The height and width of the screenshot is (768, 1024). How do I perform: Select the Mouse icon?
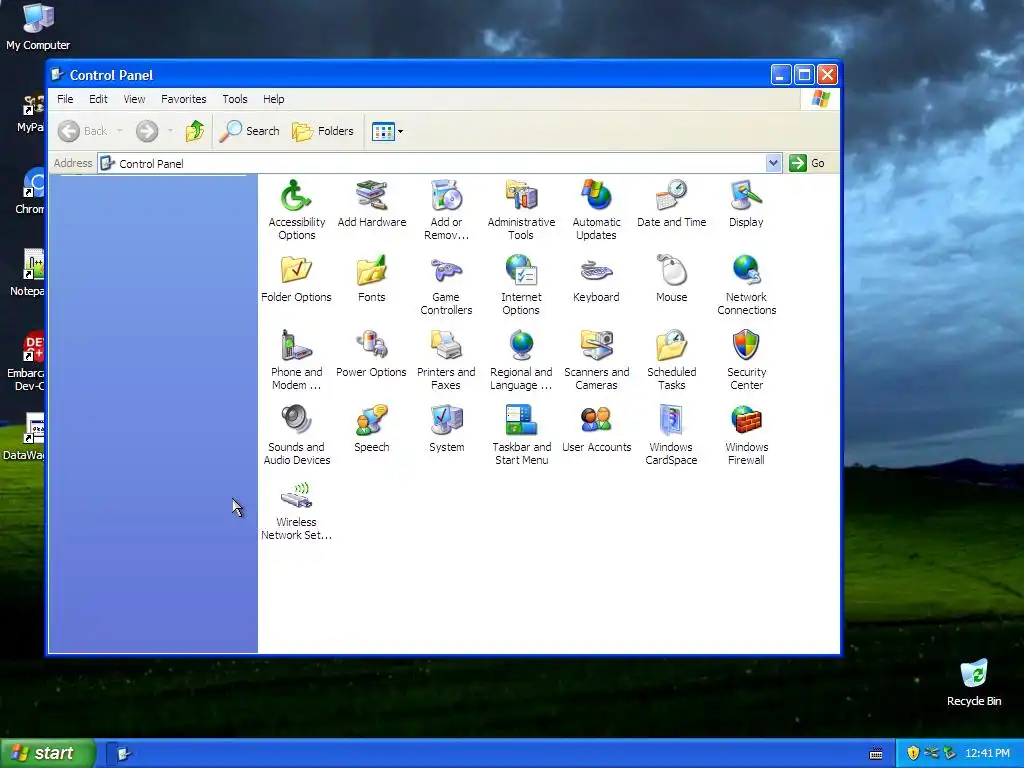click(x=671, y=279)
